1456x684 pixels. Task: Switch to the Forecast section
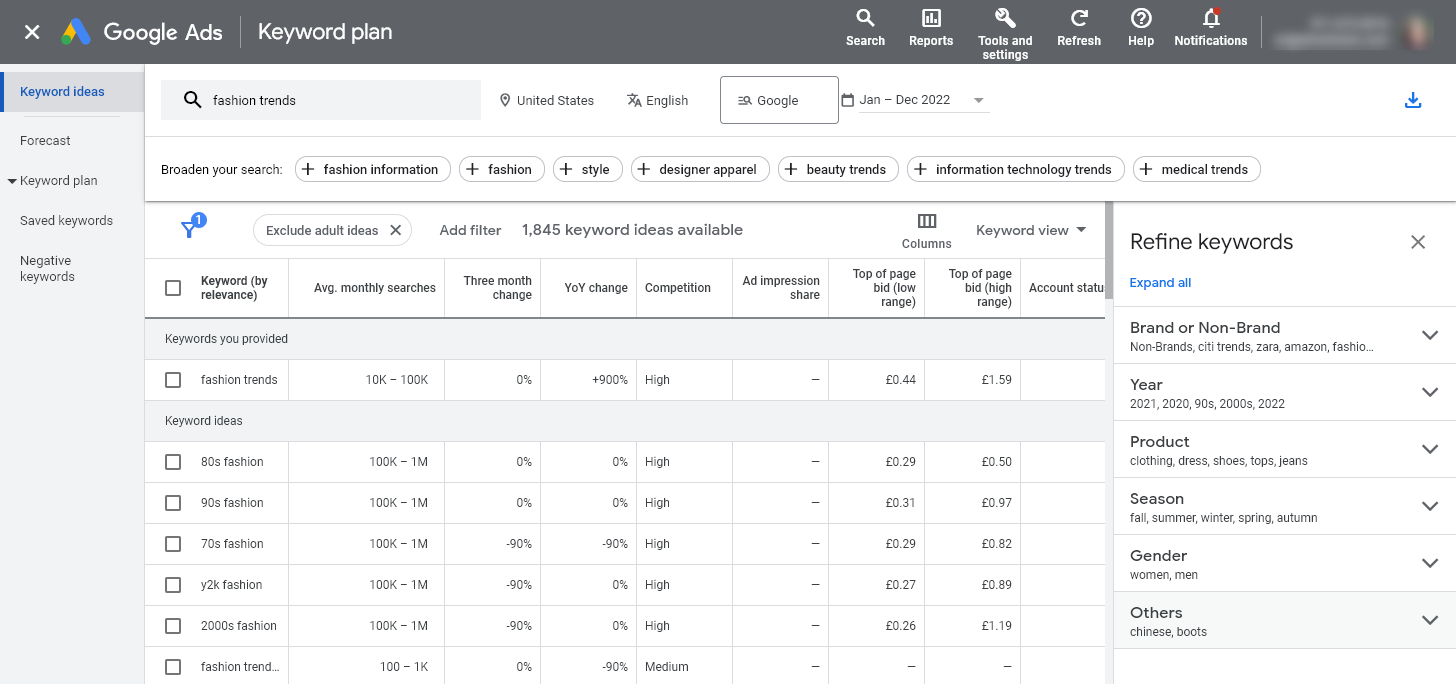[x=45, y=140]
